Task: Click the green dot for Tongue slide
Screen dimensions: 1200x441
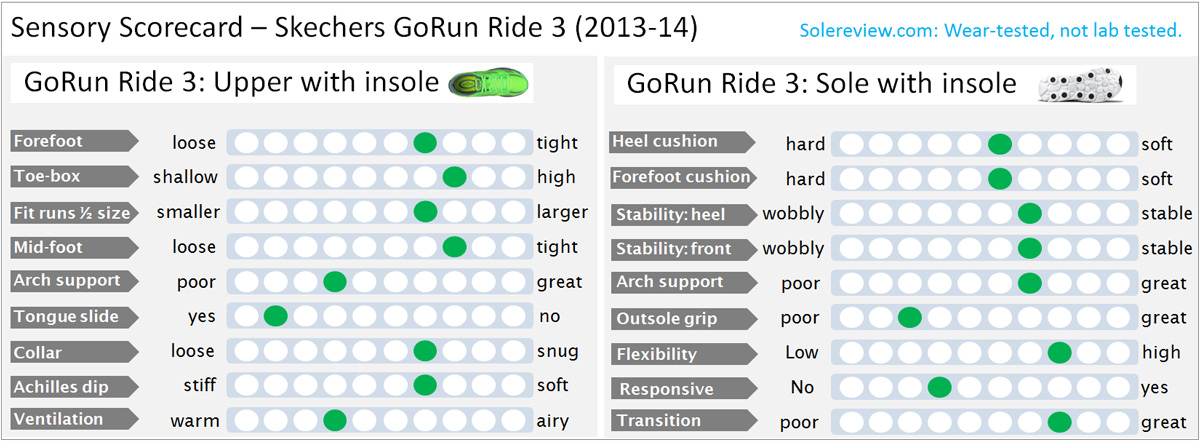Action: (x=275, y=317)
